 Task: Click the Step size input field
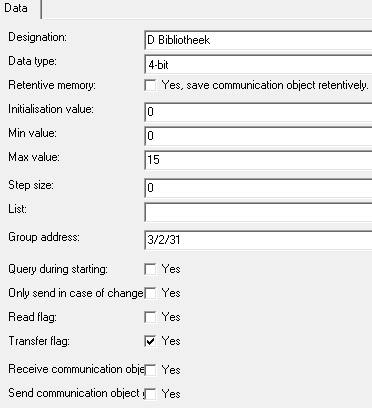point(258,188)
